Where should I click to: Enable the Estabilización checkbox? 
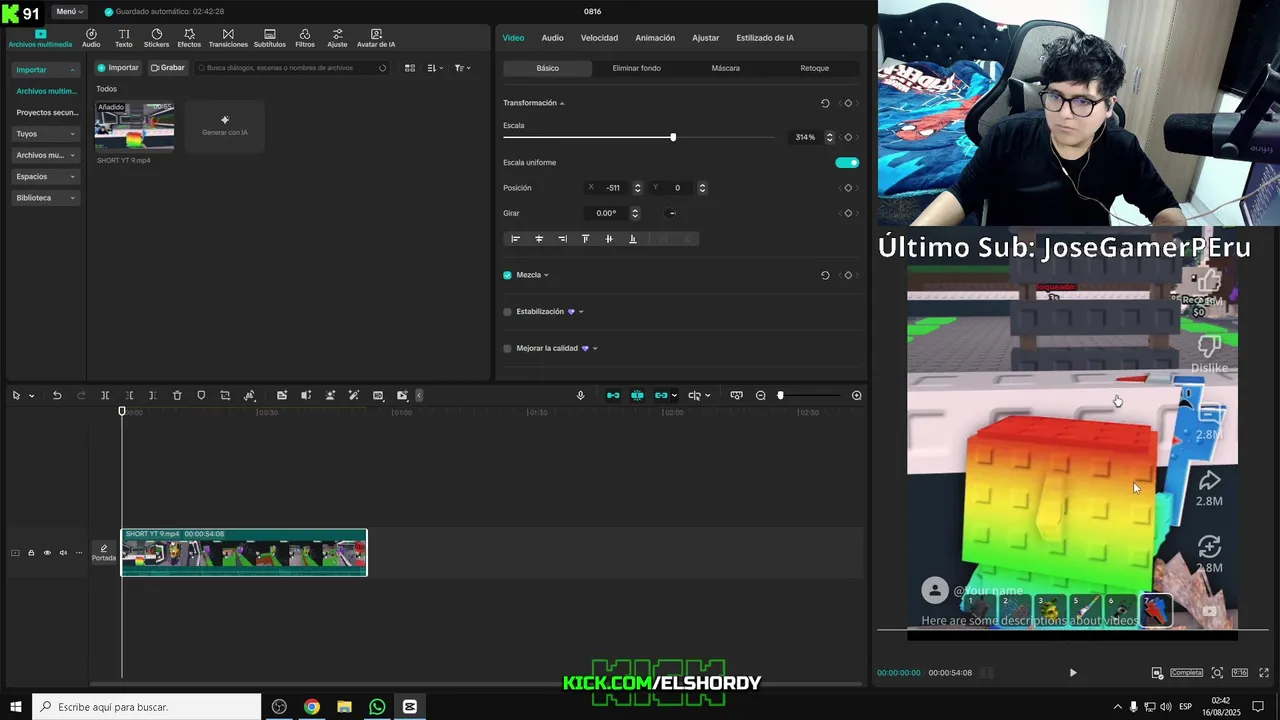pyautogui.click(x=507, y=312)
